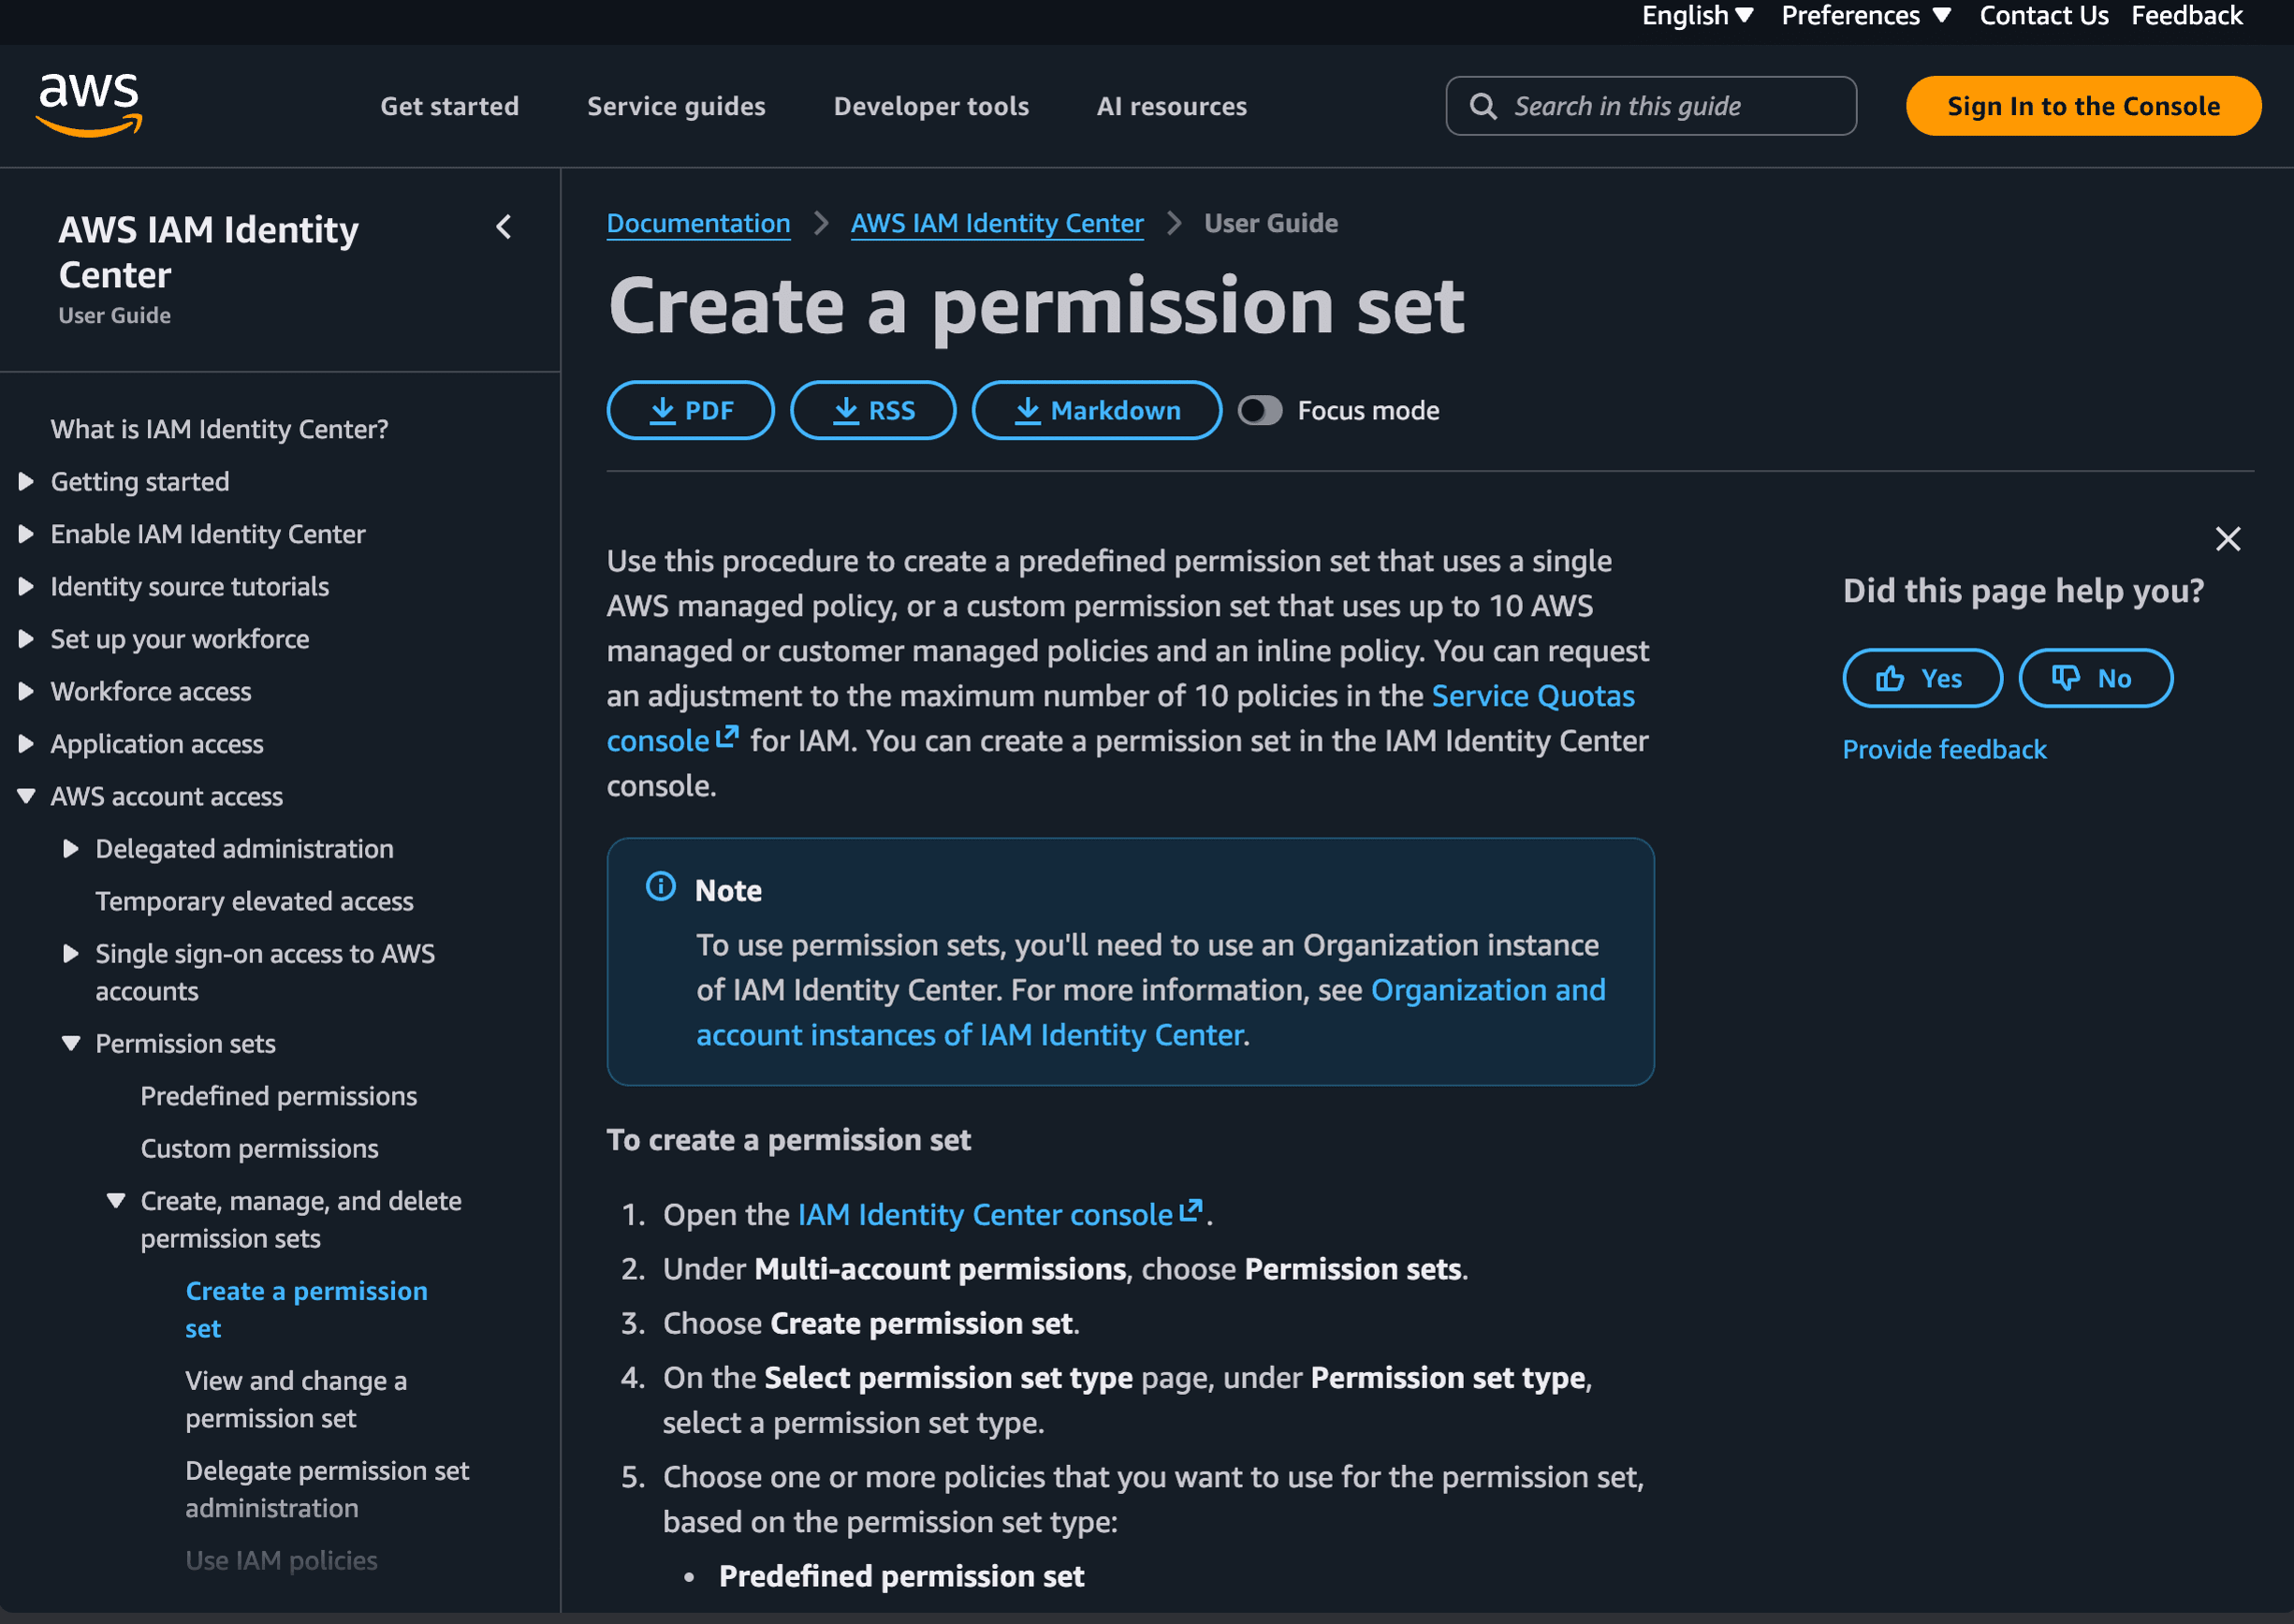This screenshot has height=1624, width=2294.
Task: Open the Service guides menu
Action: [676, 106]
